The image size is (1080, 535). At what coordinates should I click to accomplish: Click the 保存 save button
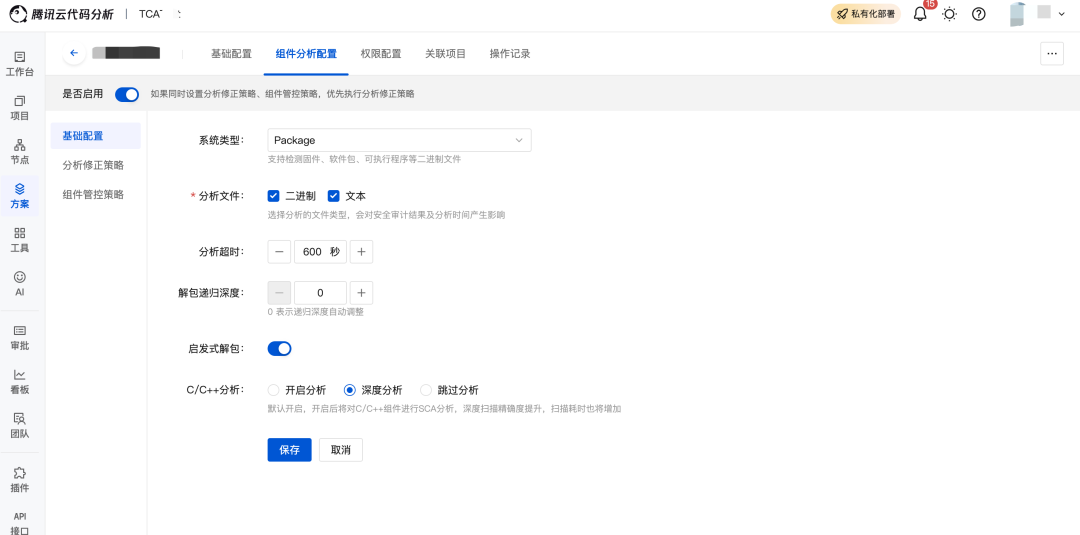click(x=289, y=450)
